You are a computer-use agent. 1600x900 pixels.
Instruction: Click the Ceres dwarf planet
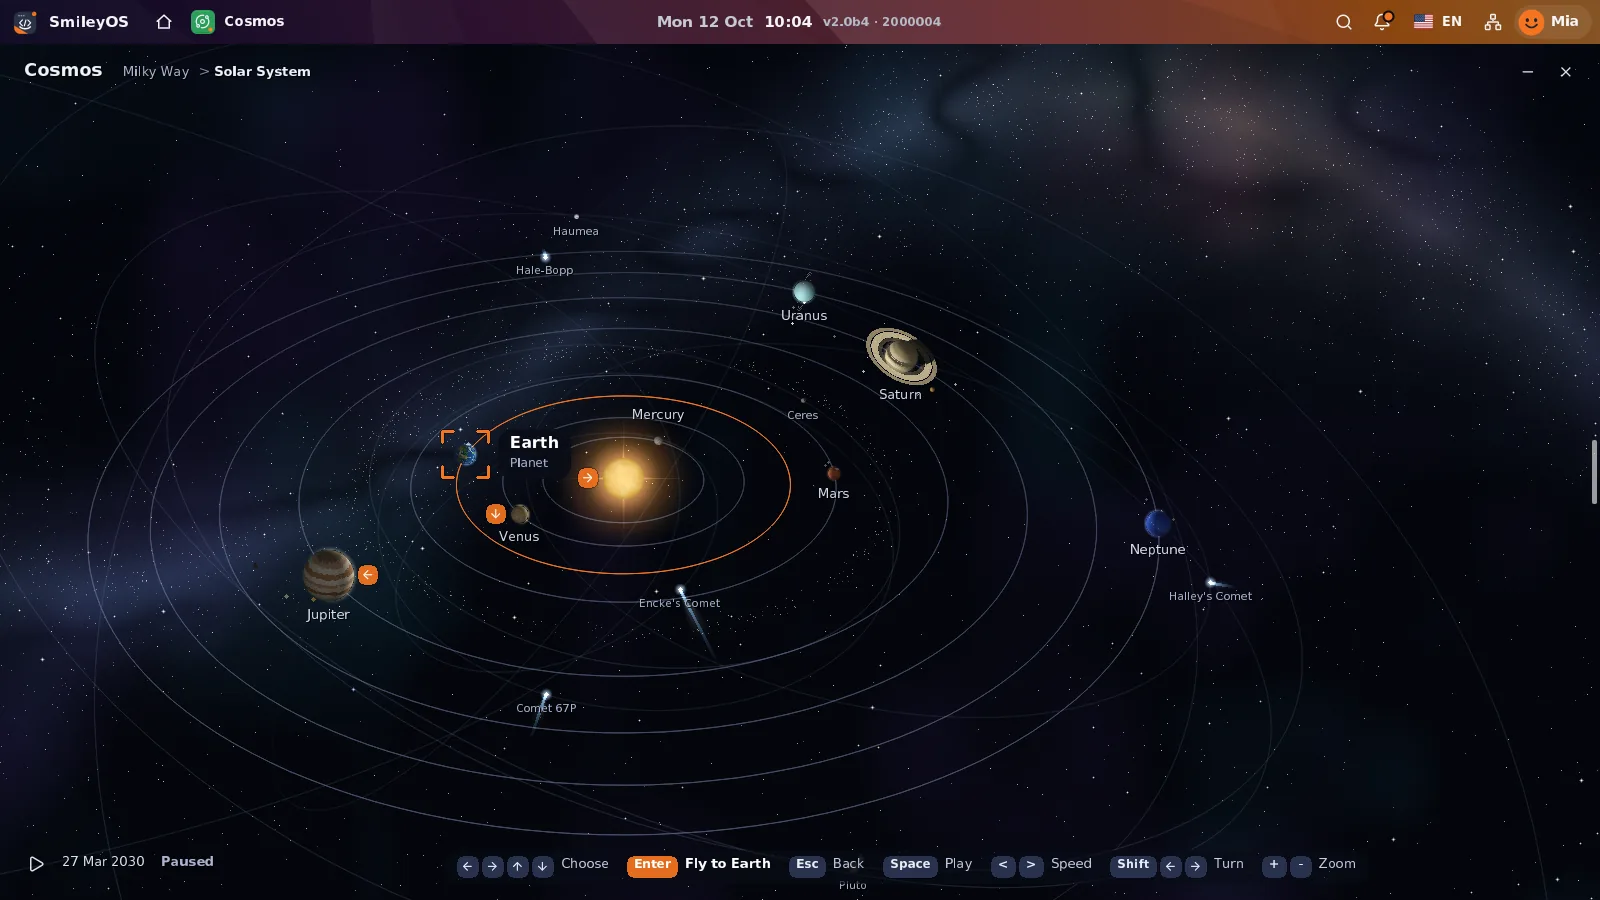pos(802,401)
